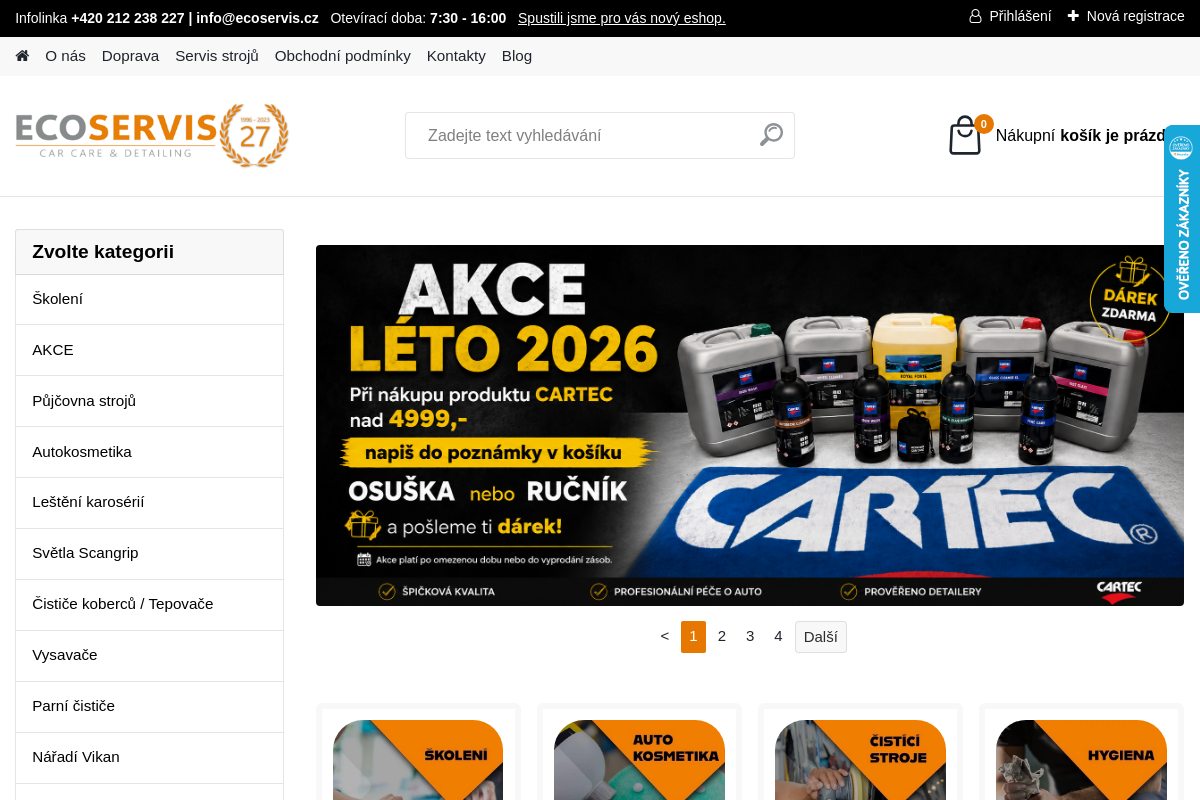Open the Půjčovna strojů category
1200x800 pixels.
tap(150, 401)
